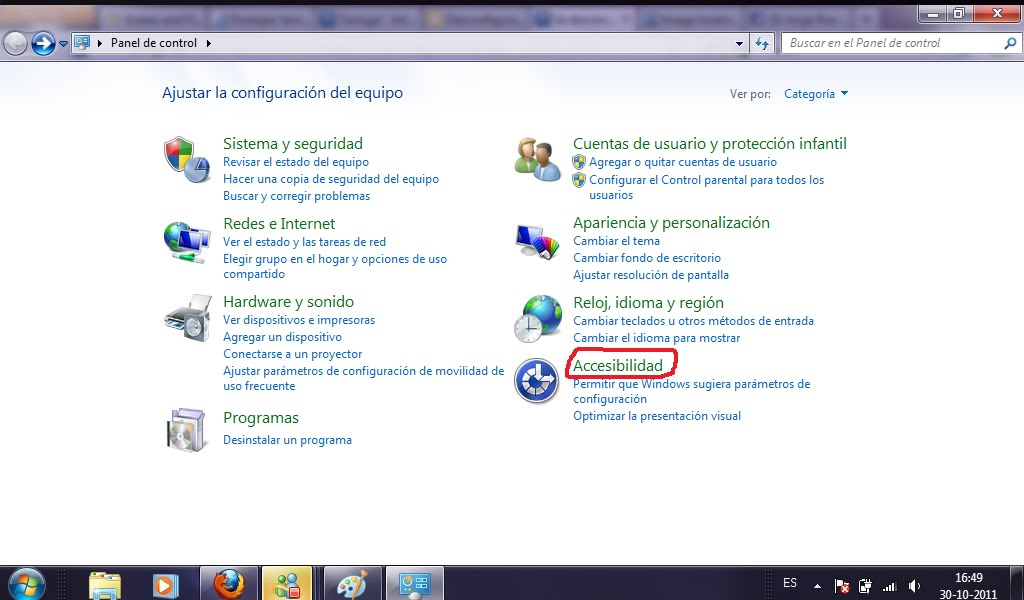Expand the Ver por Categoría dropdown
The image size is (1024, 600).
816,94
